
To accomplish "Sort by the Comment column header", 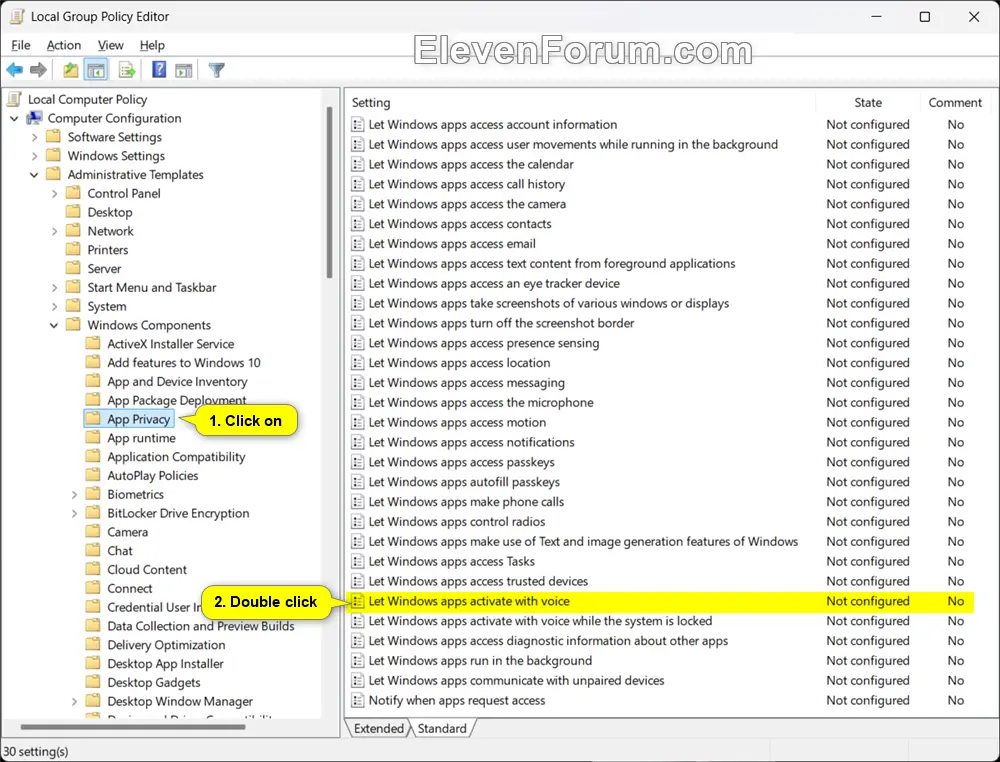I will coord(955,103).
